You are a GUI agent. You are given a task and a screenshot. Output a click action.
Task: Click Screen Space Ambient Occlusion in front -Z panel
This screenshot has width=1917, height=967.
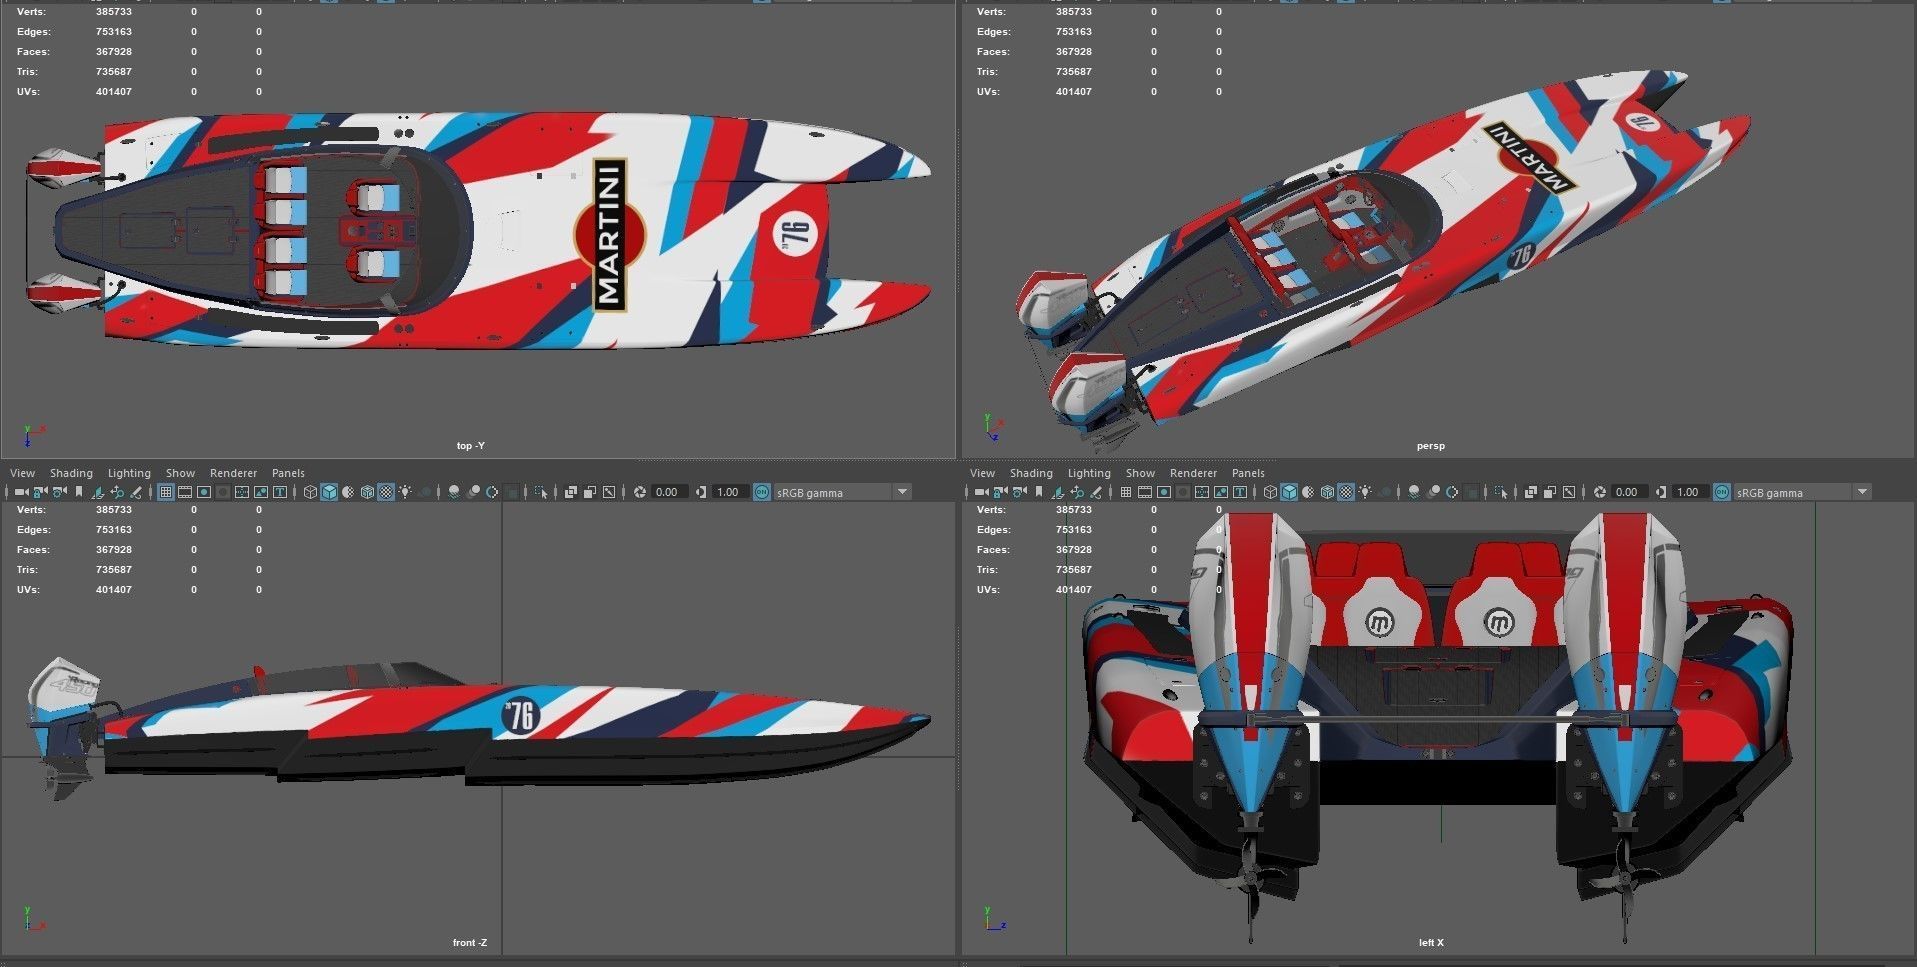tap(453, 492)
